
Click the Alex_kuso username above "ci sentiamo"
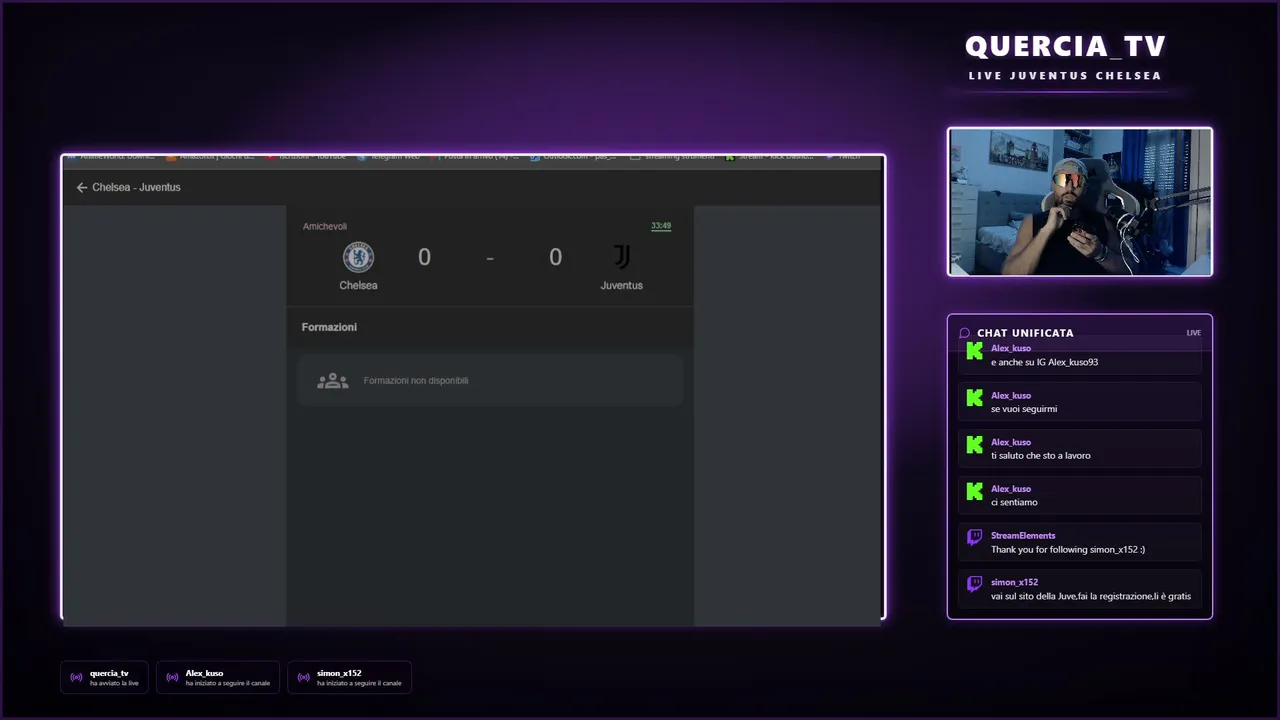coord(1011,489)
